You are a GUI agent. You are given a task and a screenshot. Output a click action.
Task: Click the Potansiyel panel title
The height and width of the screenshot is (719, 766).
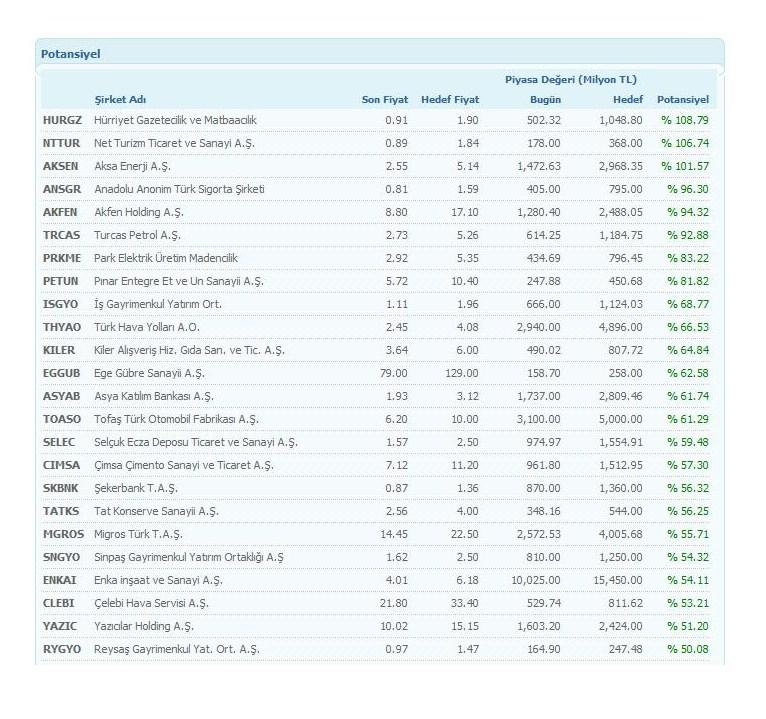tap(70, 54)
